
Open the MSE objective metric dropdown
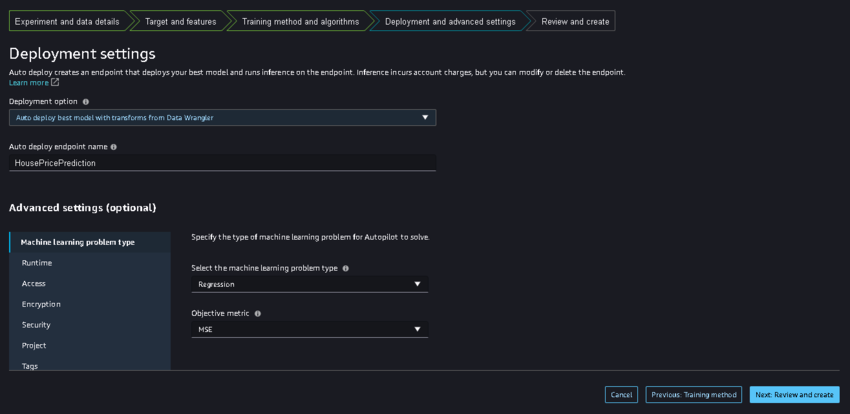(310, 329)
